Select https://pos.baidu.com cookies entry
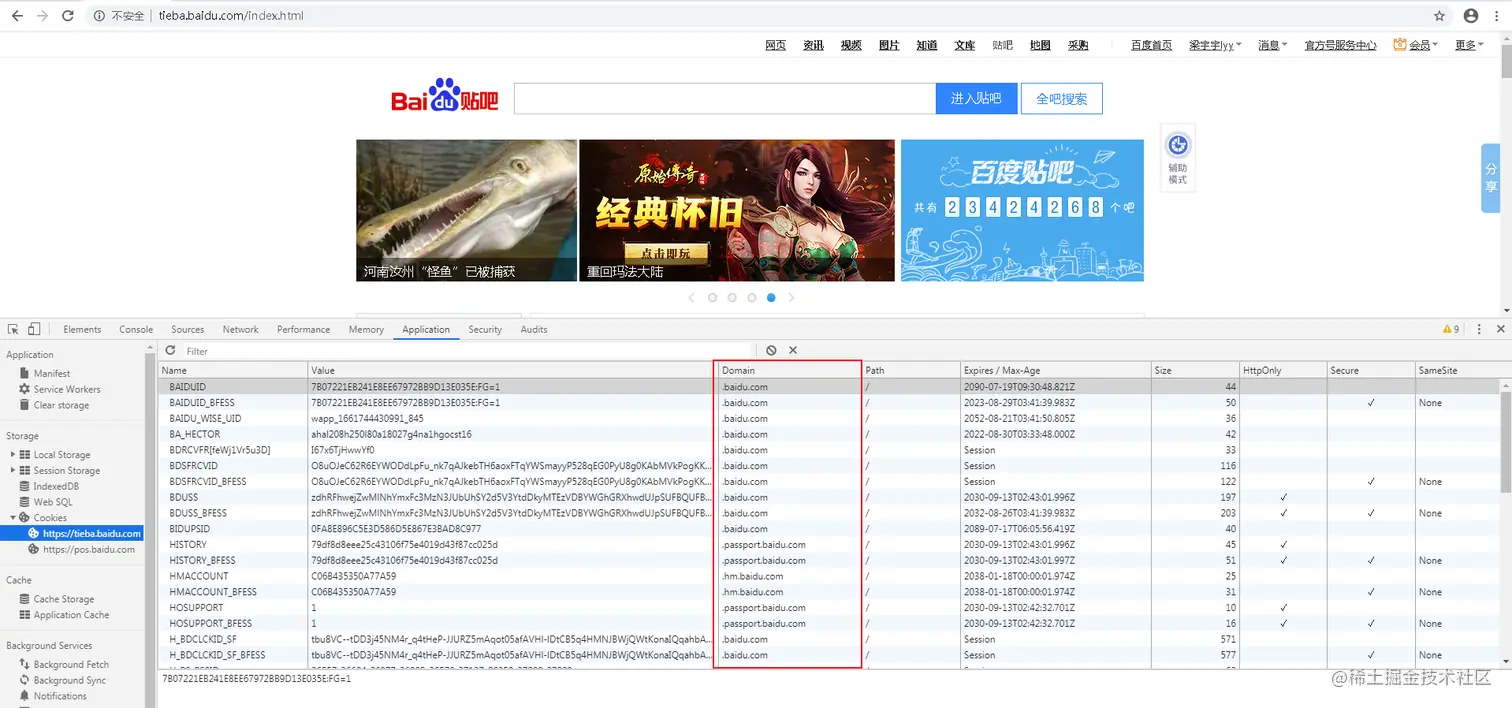1512x708 pixels. [x=88, y=549]
